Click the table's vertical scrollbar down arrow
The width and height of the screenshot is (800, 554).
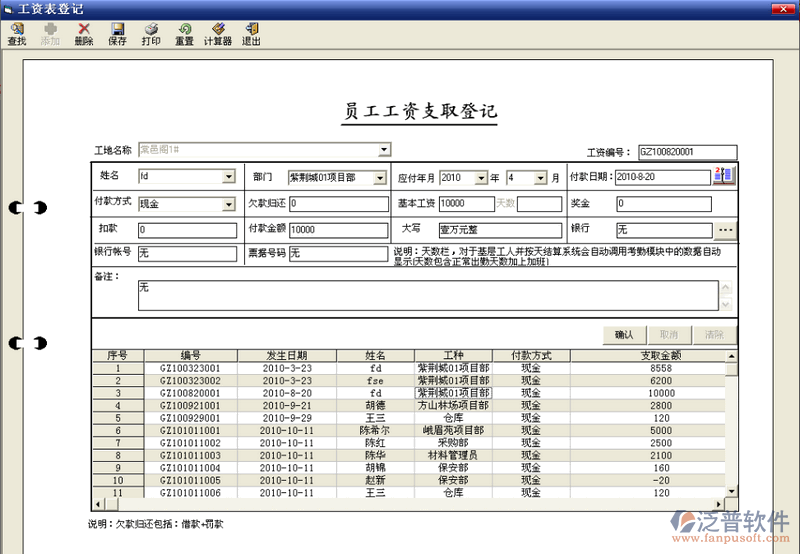pyautogui.click(x=732, y=491)
